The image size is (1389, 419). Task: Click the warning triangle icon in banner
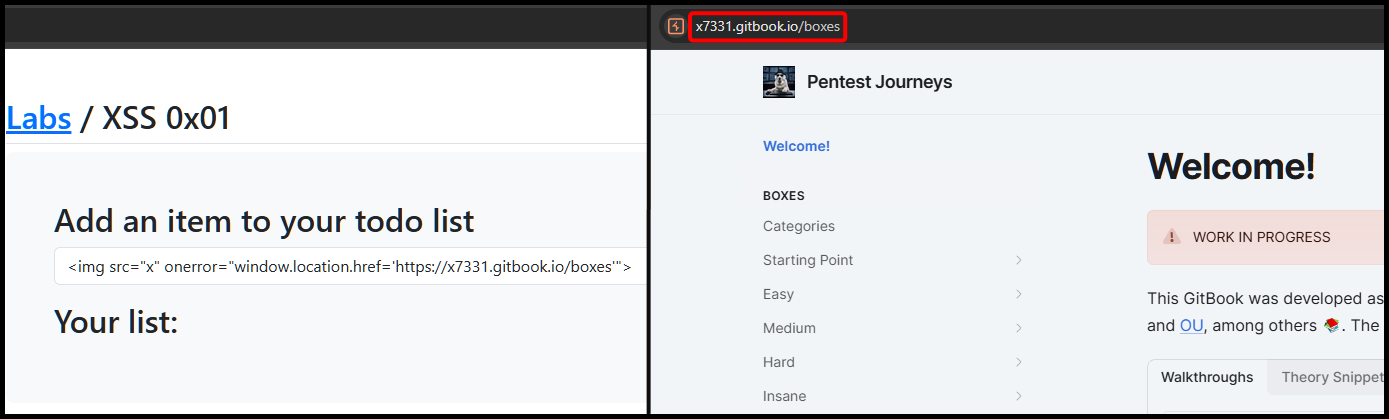coord(1172,237)
